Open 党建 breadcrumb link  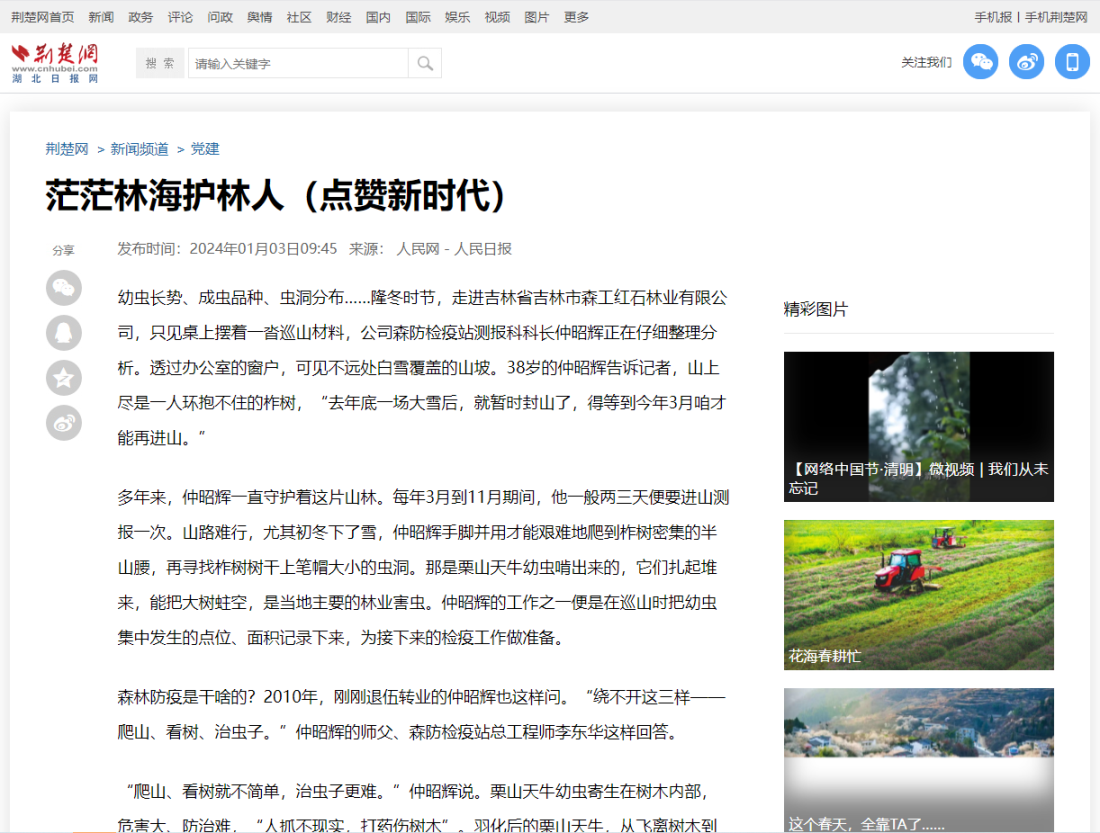coord(205,149)
